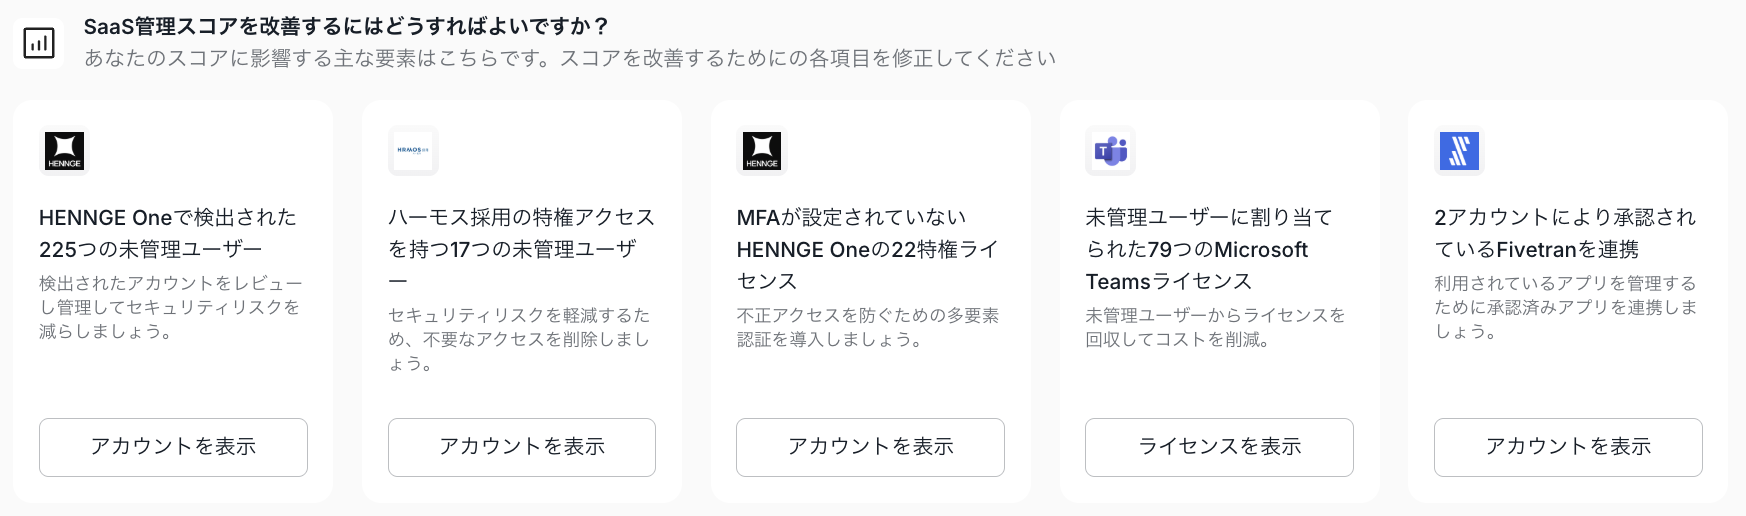Click the MFA card description about 多要素認証
Viewport: 1746px width, 516px height.
(867, 327)
